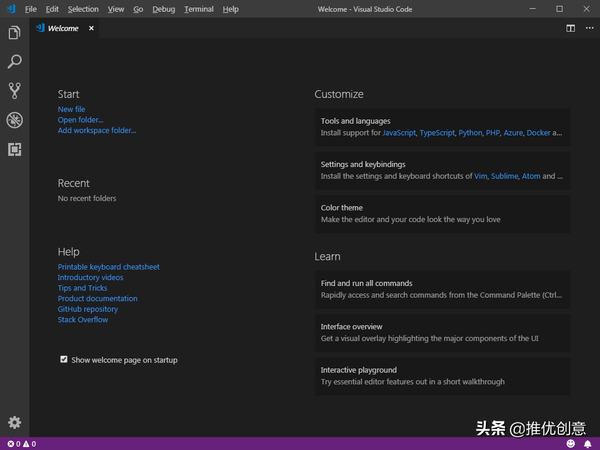Open the Extensions view in activity bar

tap(15, 149)
